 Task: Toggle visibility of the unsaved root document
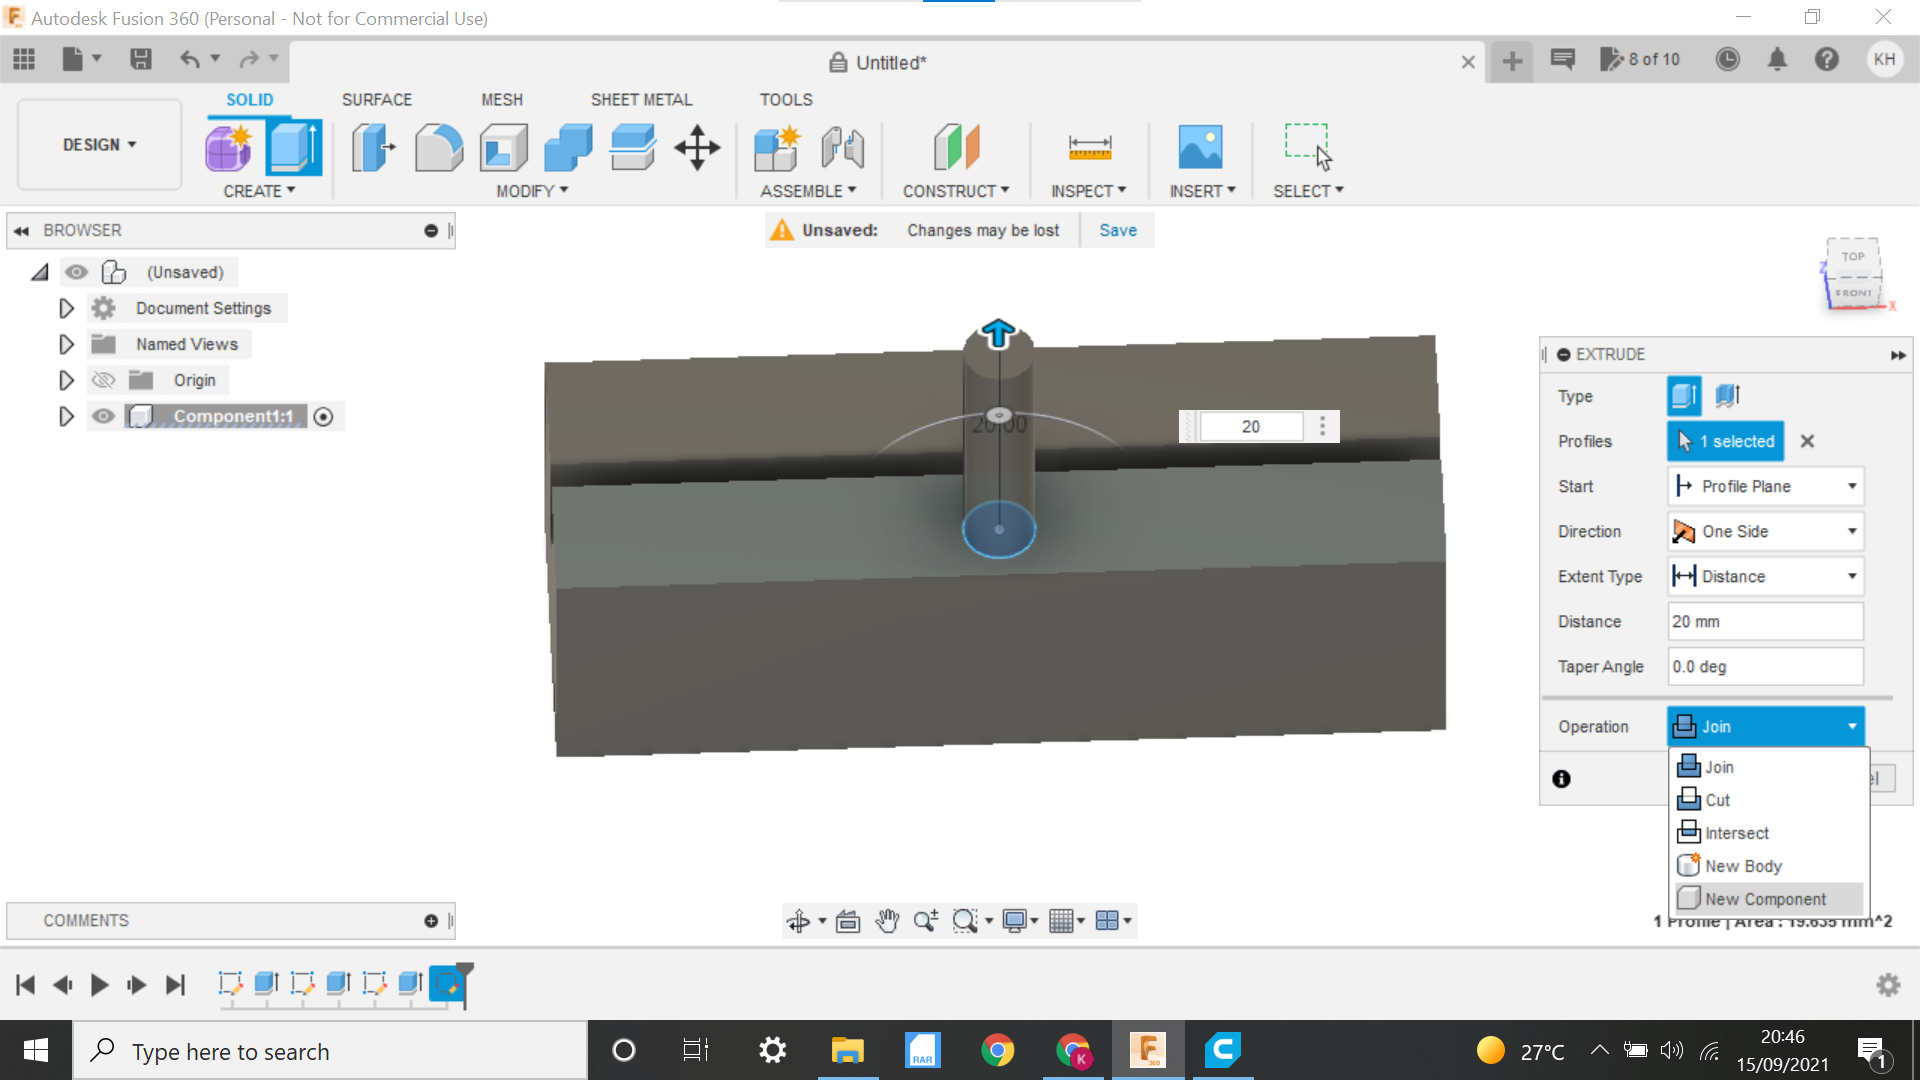(77, 271)
